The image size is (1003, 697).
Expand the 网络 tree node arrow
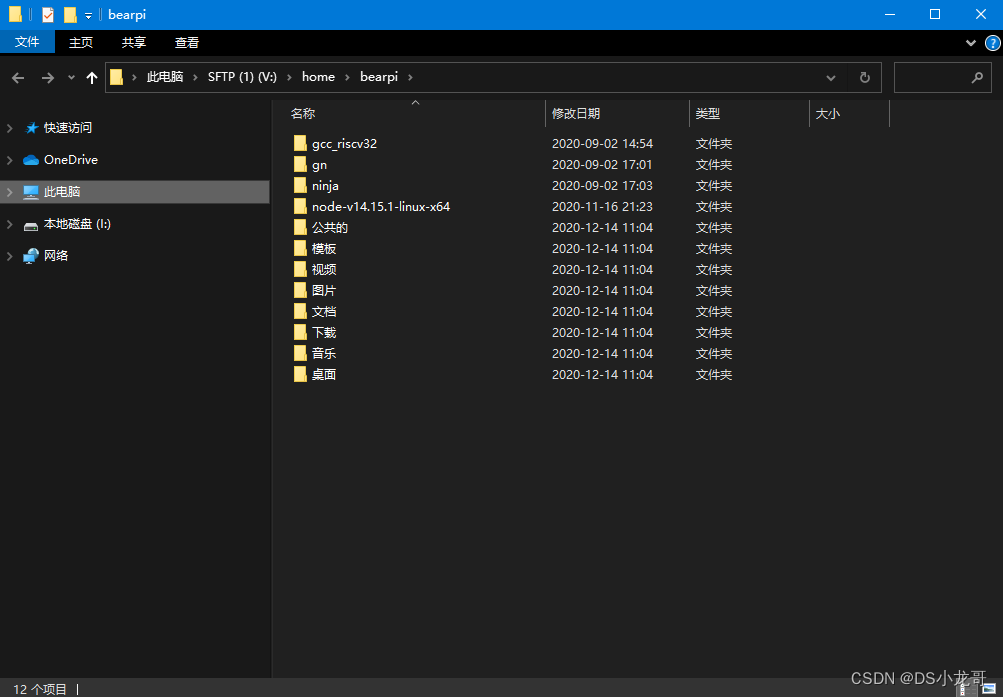(x=10, y=256)
